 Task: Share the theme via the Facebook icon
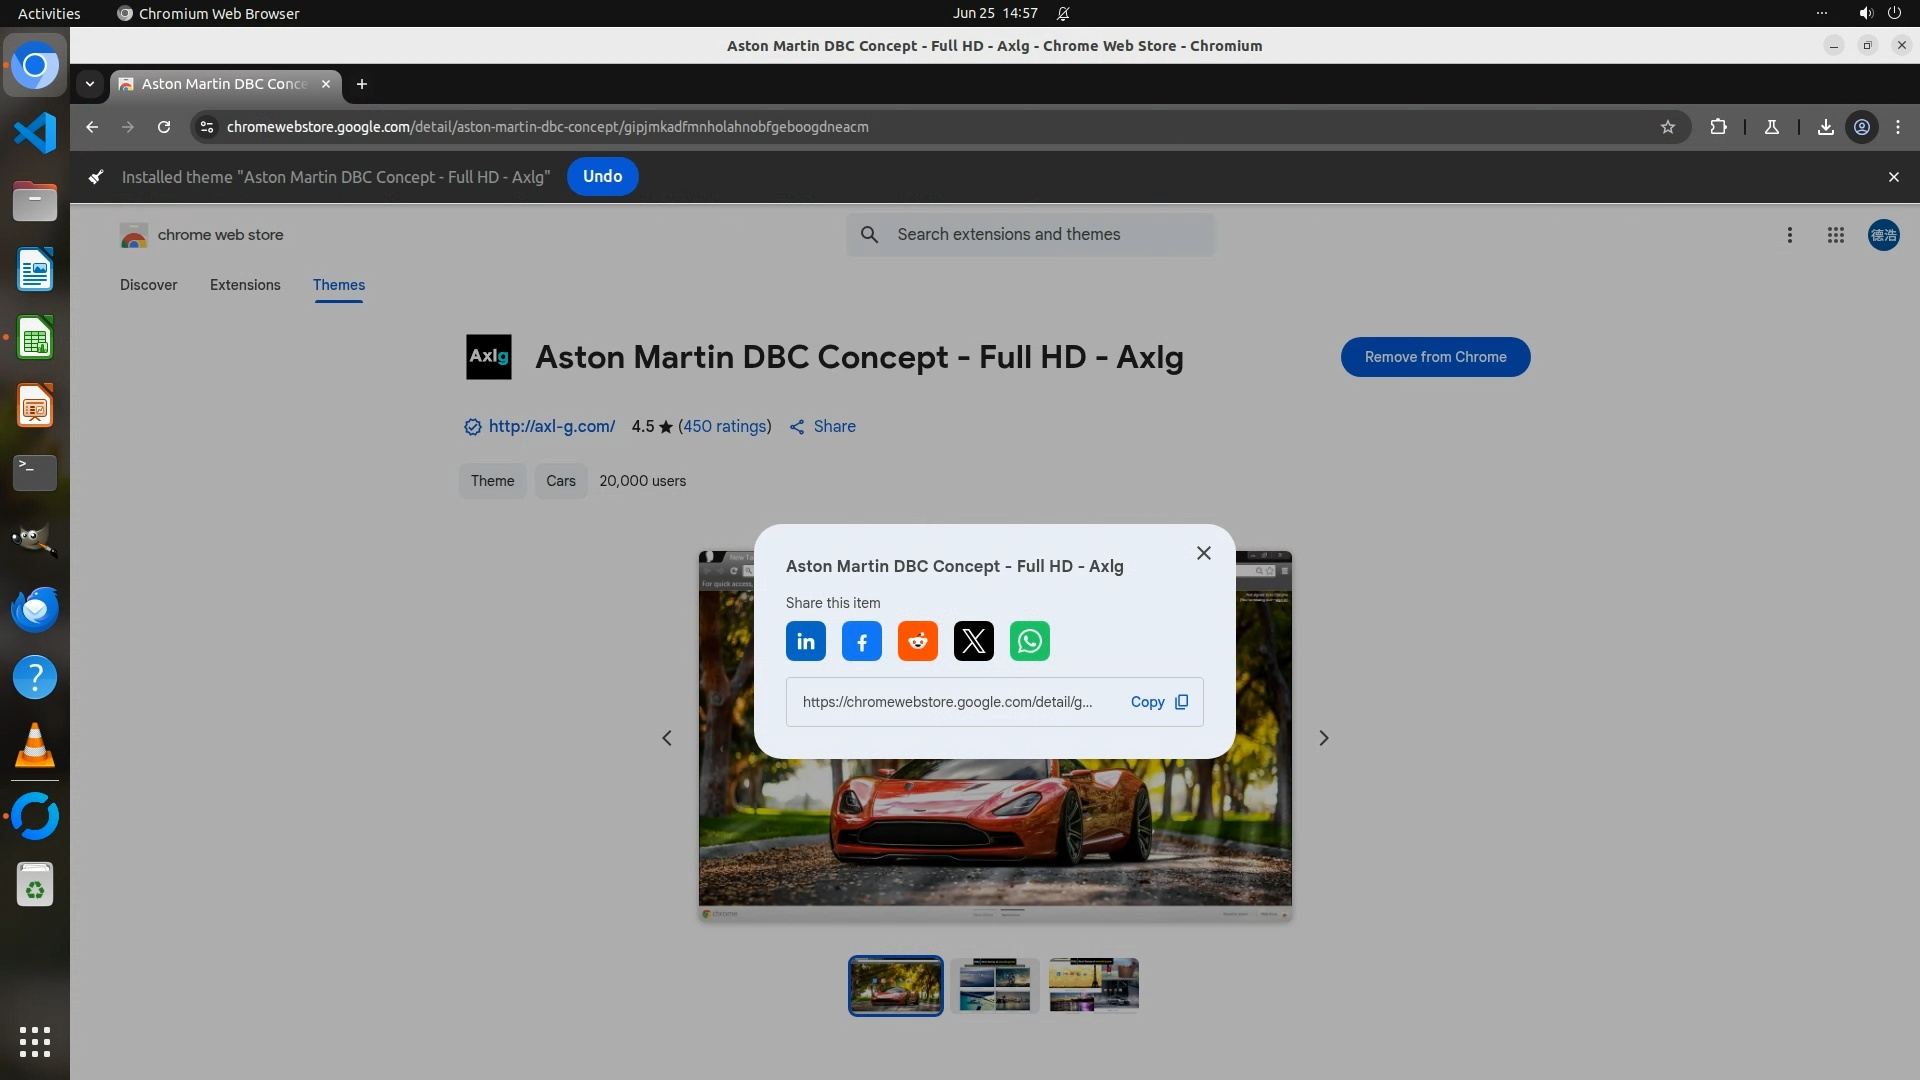tap(861, 641)
